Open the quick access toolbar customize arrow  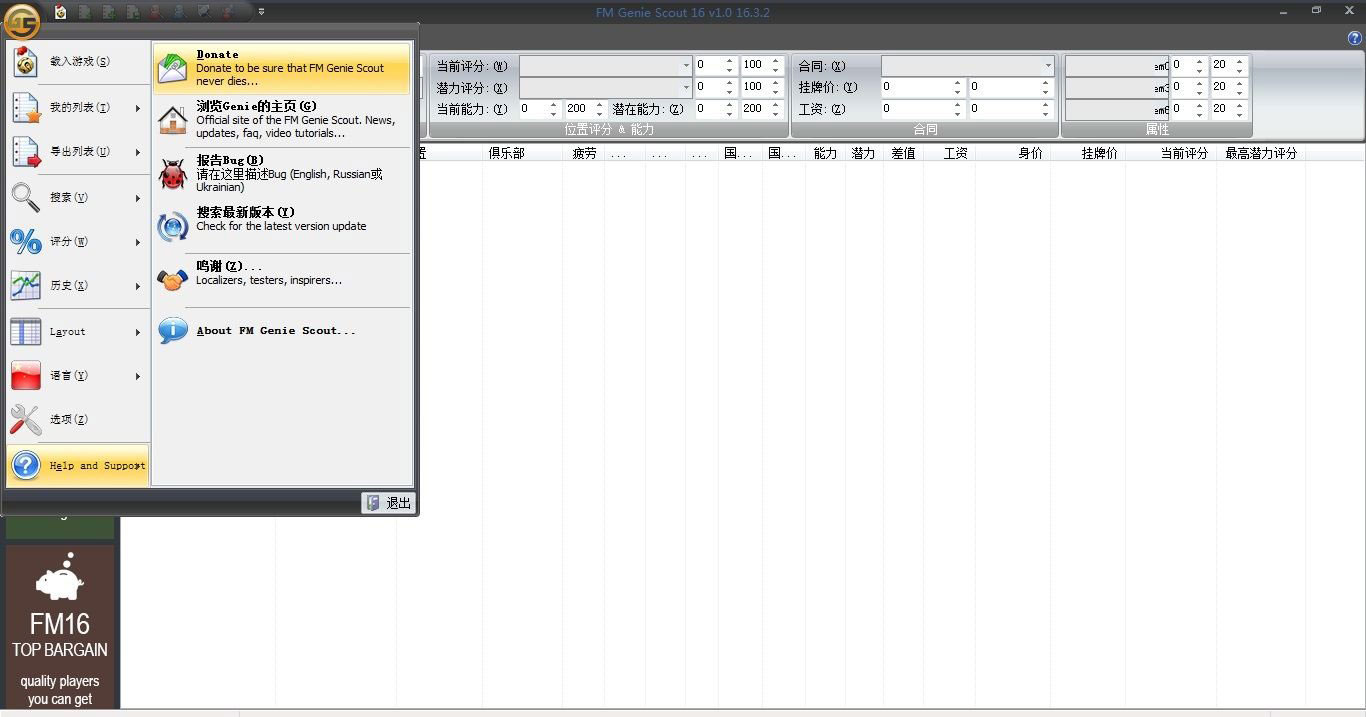(x=261, y=12)
